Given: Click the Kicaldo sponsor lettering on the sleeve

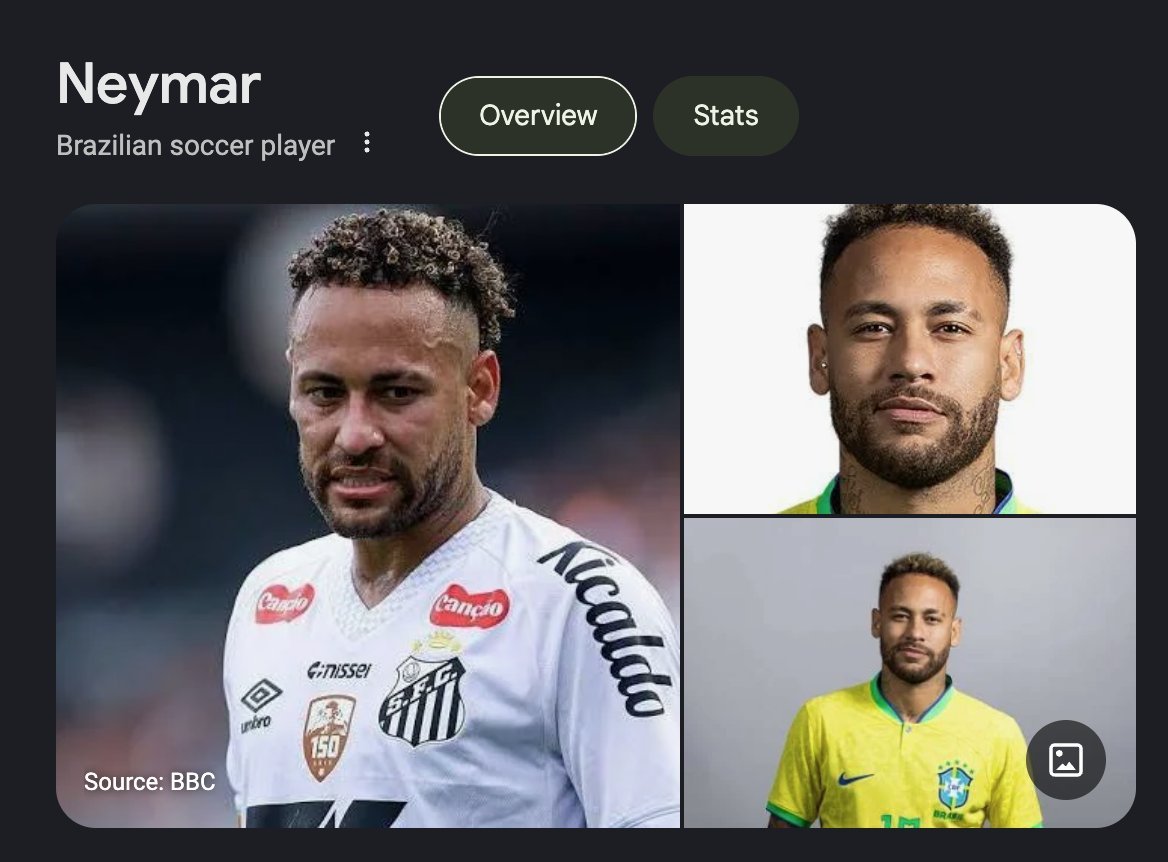Looking at the screenshot, I should tap(609, 628).
